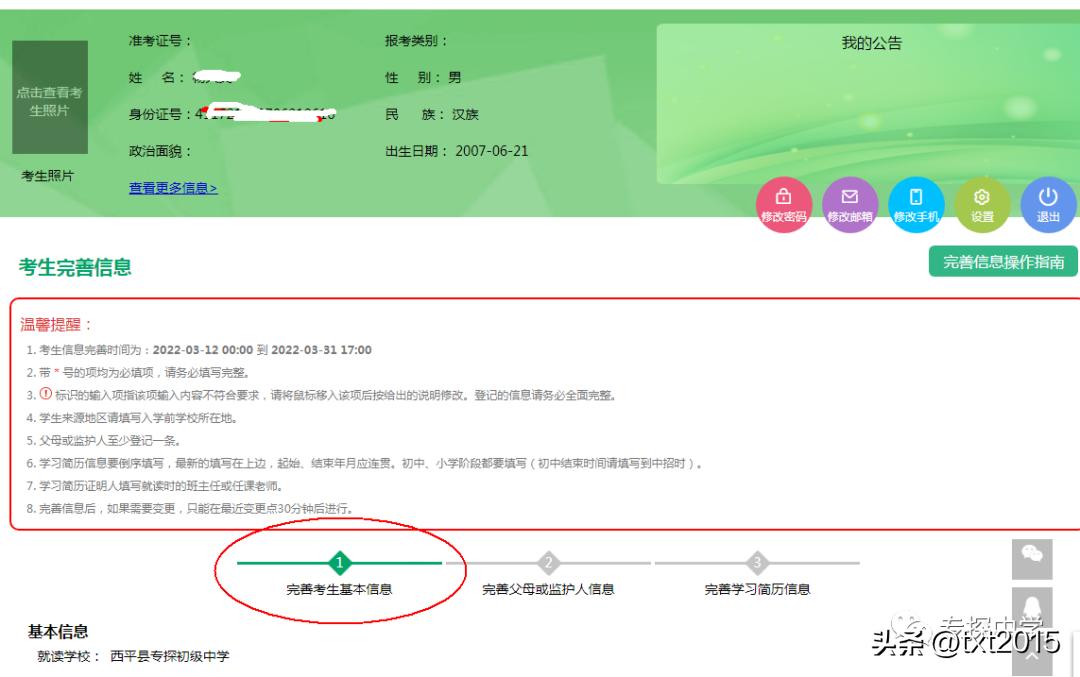Click the 完善考生基本信息 label

point(339,590)
